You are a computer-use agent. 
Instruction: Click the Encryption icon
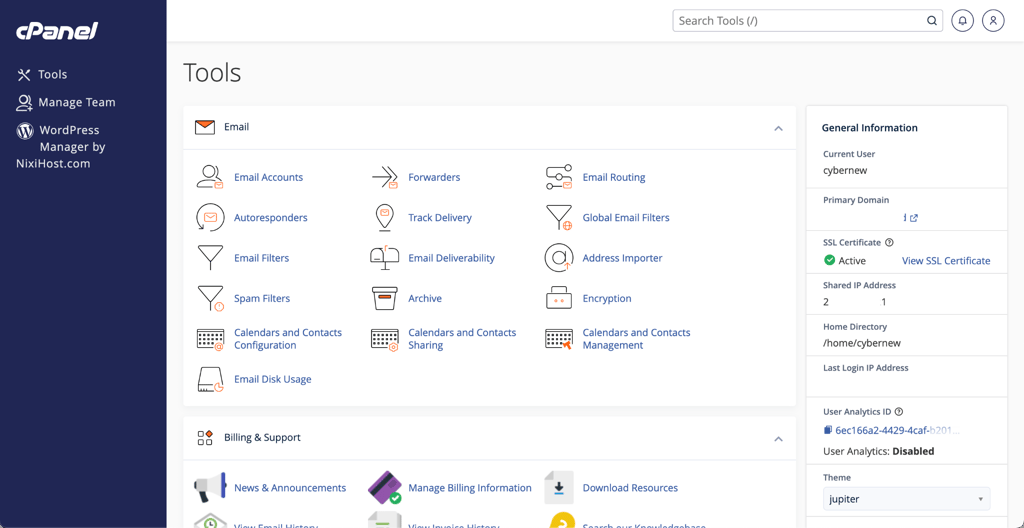(x=559, y=299)
